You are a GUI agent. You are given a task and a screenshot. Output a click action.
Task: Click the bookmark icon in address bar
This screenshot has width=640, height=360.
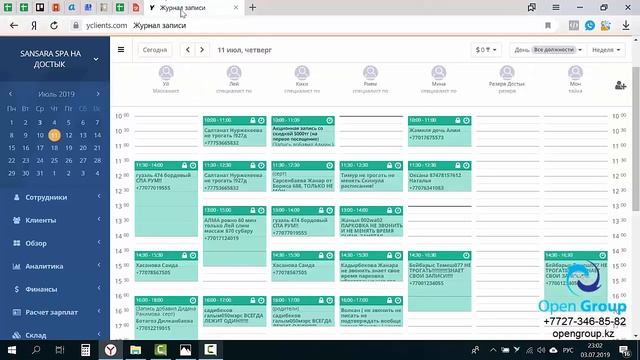548,25
